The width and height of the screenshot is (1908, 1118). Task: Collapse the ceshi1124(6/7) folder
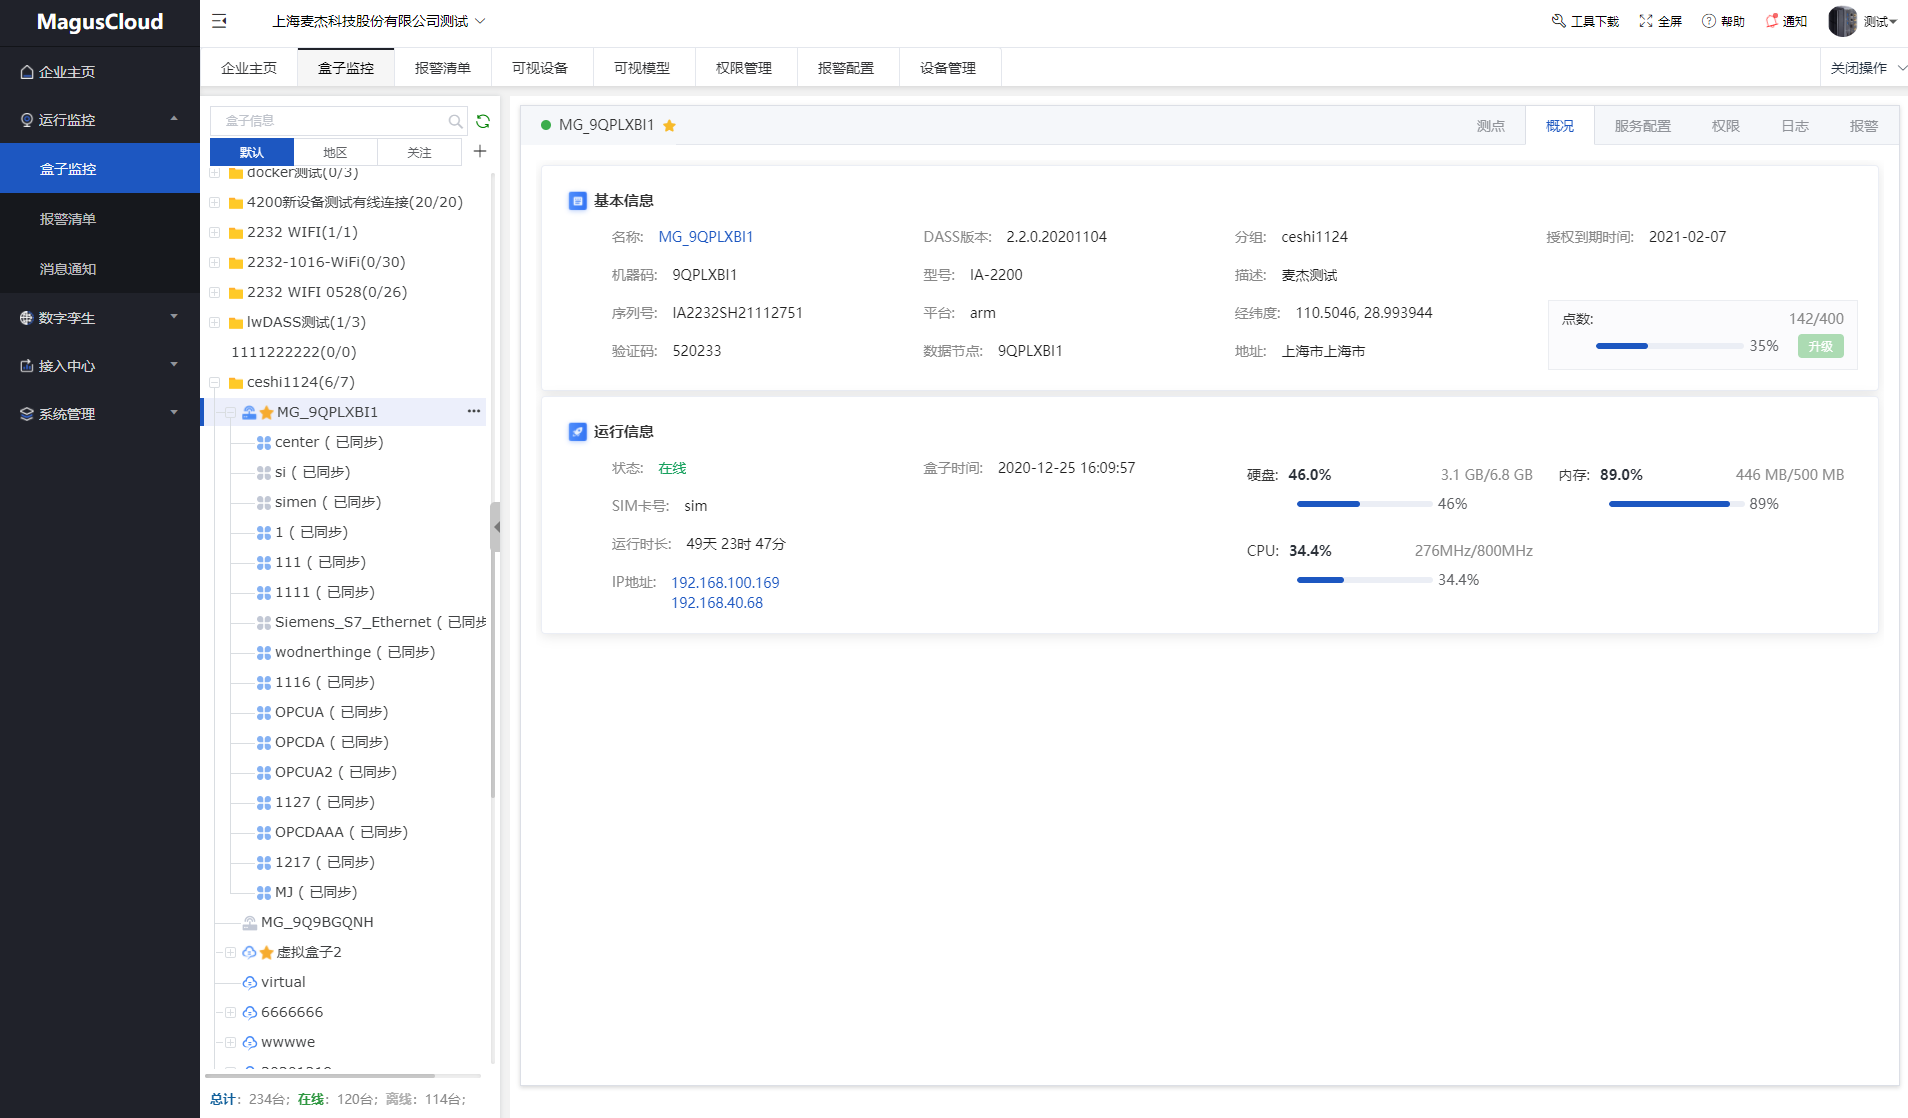214,382
